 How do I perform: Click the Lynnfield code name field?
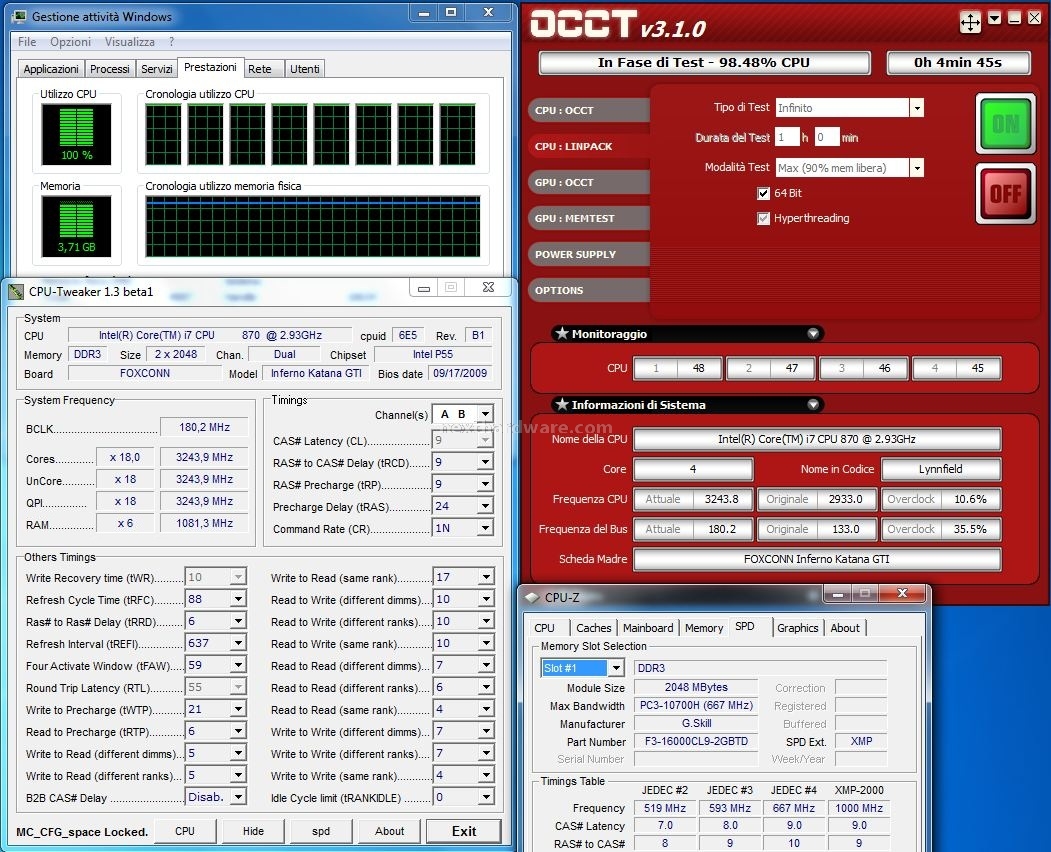click(x=940, y=469)
